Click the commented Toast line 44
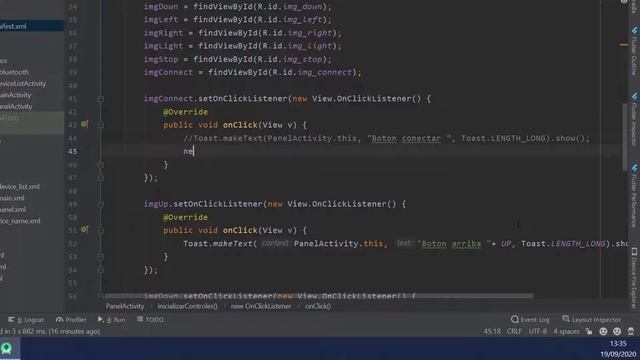Viewport: 640px width, 360px height. (387, 138)
